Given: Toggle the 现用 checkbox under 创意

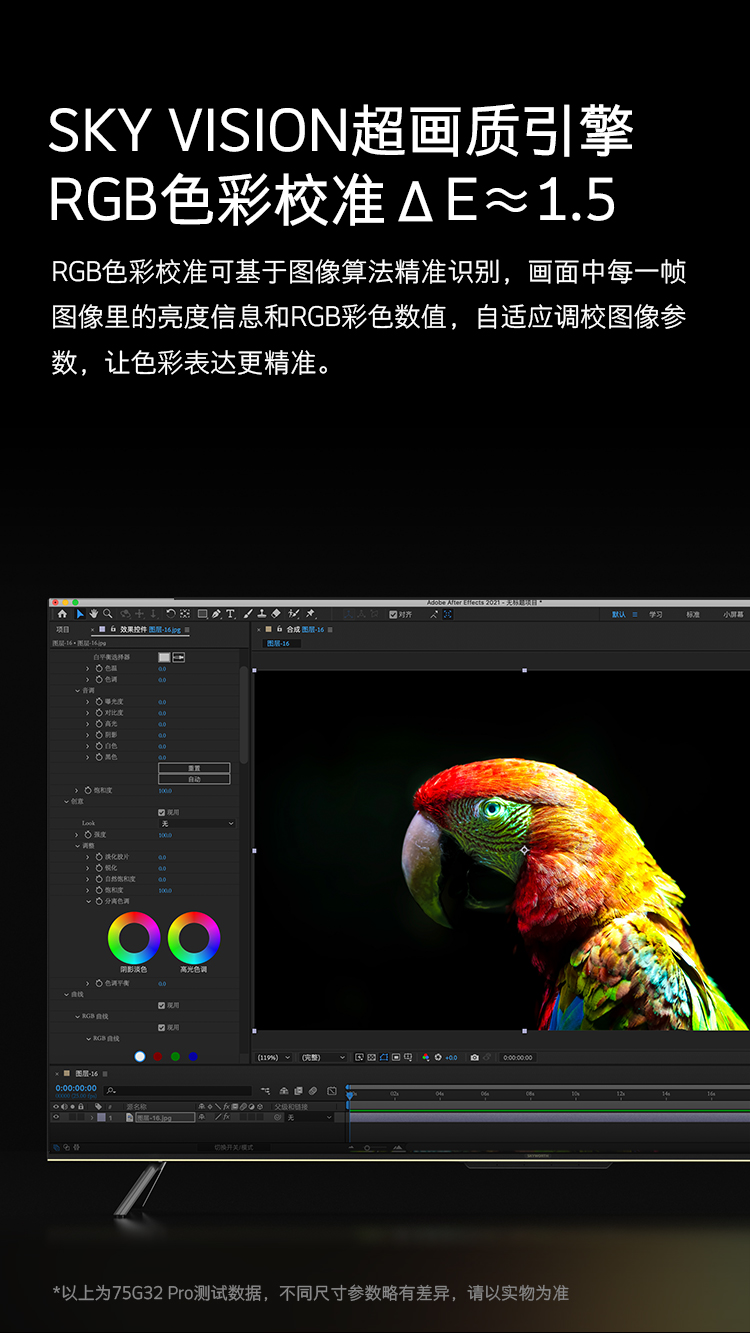Looking at the screenshot, I should 162,812.
